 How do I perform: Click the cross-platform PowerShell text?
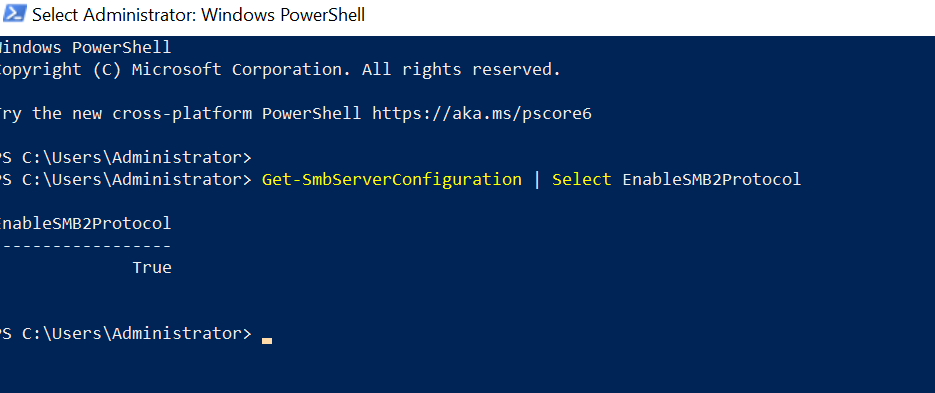point(237,113)
